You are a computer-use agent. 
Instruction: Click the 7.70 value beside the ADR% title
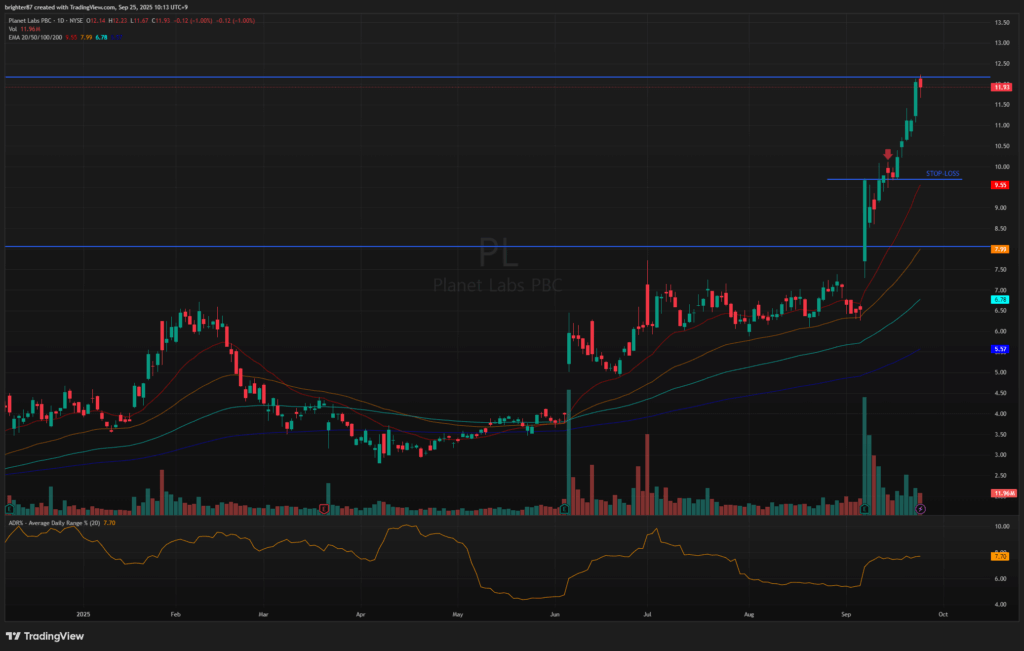tap(110, 523)
